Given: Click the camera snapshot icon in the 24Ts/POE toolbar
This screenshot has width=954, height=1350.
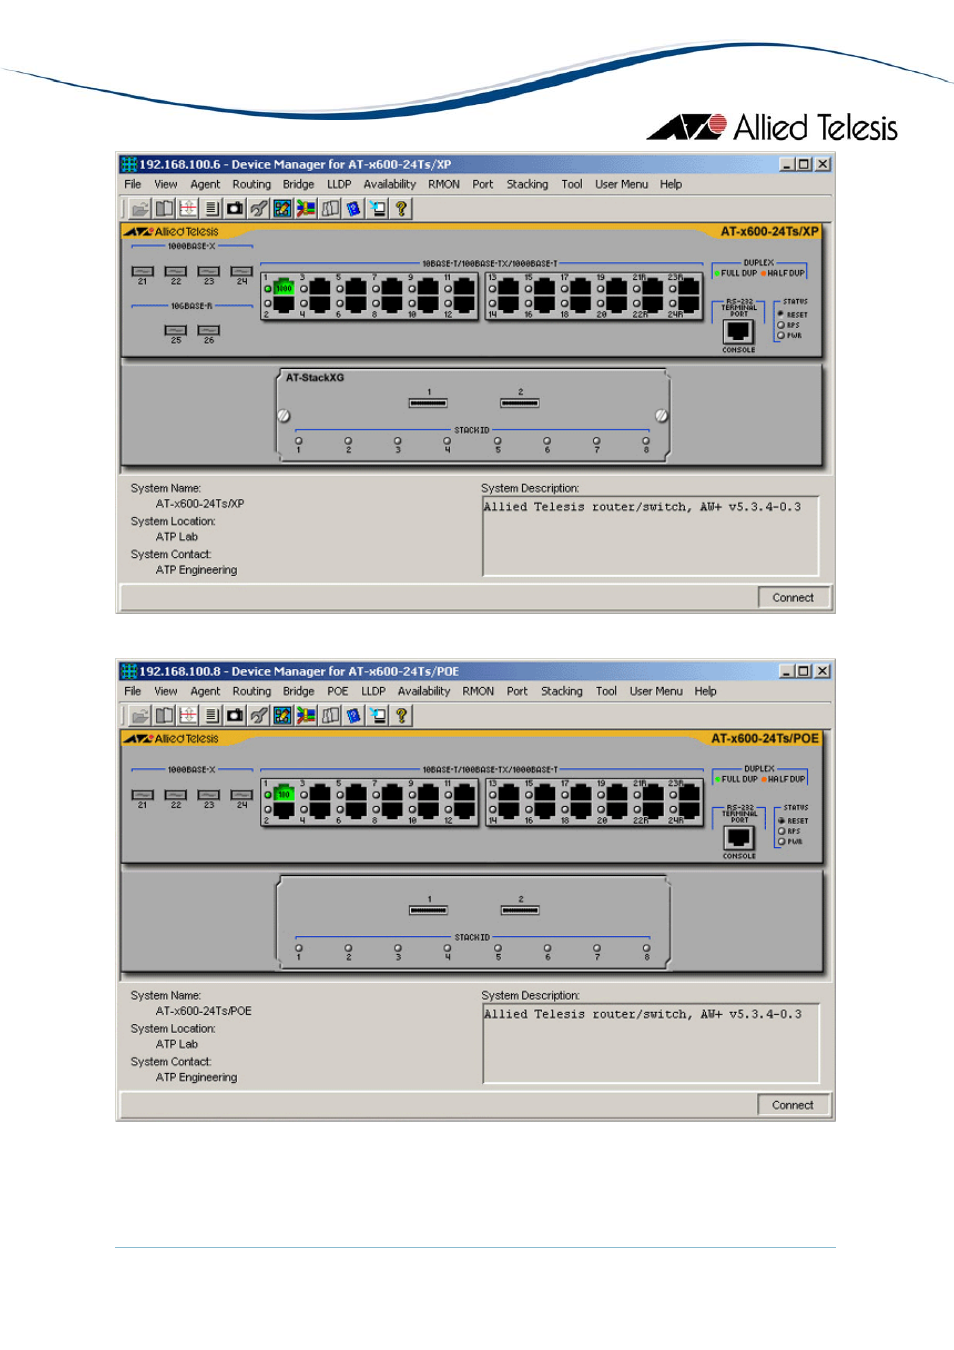Looking at the screenshot, I should tap(235, 715).
